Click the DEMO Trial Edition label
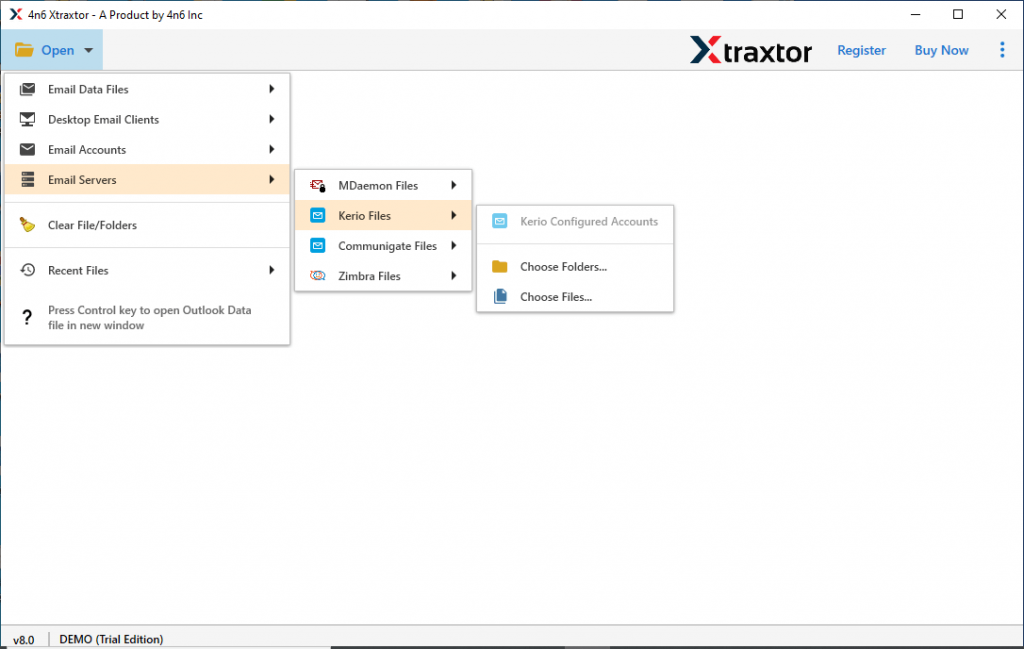Screen dimensions: 1024x649 coord(111,638)
